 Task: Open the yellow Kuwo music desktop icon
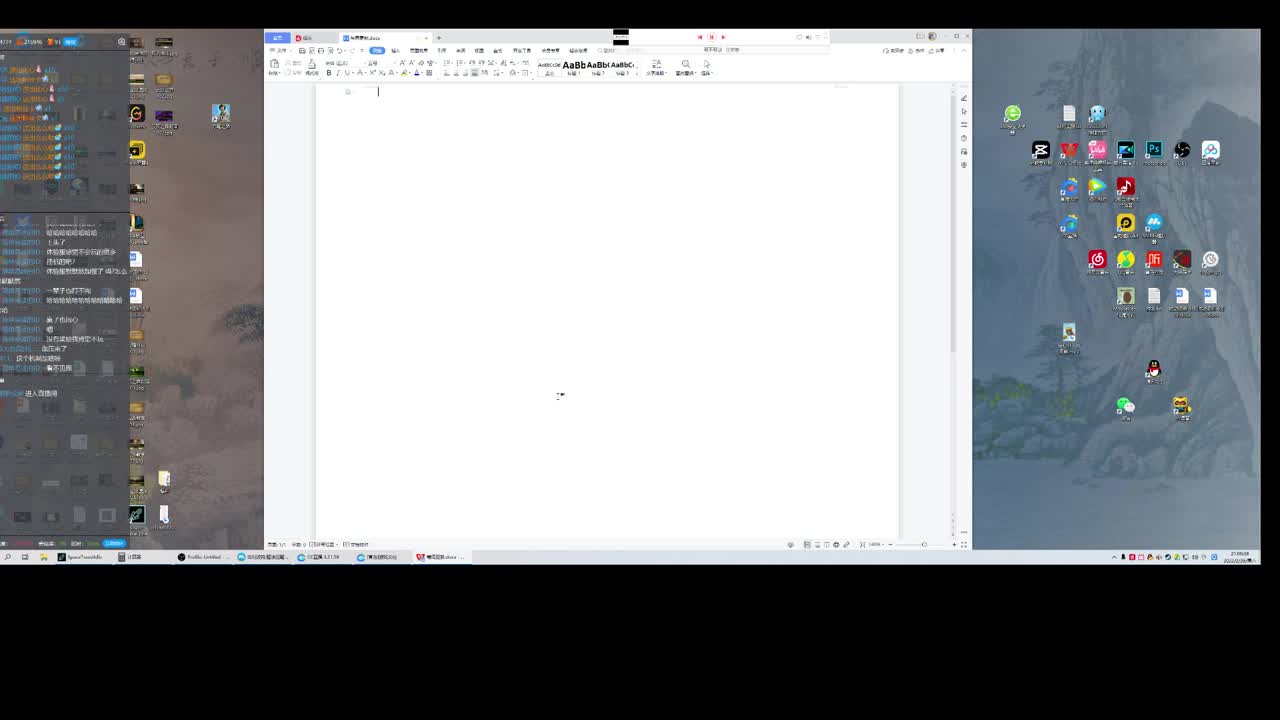click(1126, 222)
